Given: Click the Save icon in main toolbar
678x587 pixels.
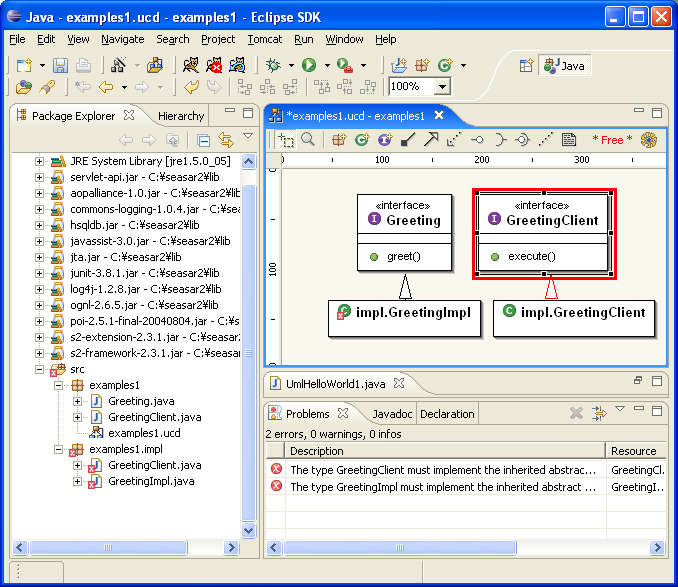Looking at the screenshot, I should click(x=61, y=65).
